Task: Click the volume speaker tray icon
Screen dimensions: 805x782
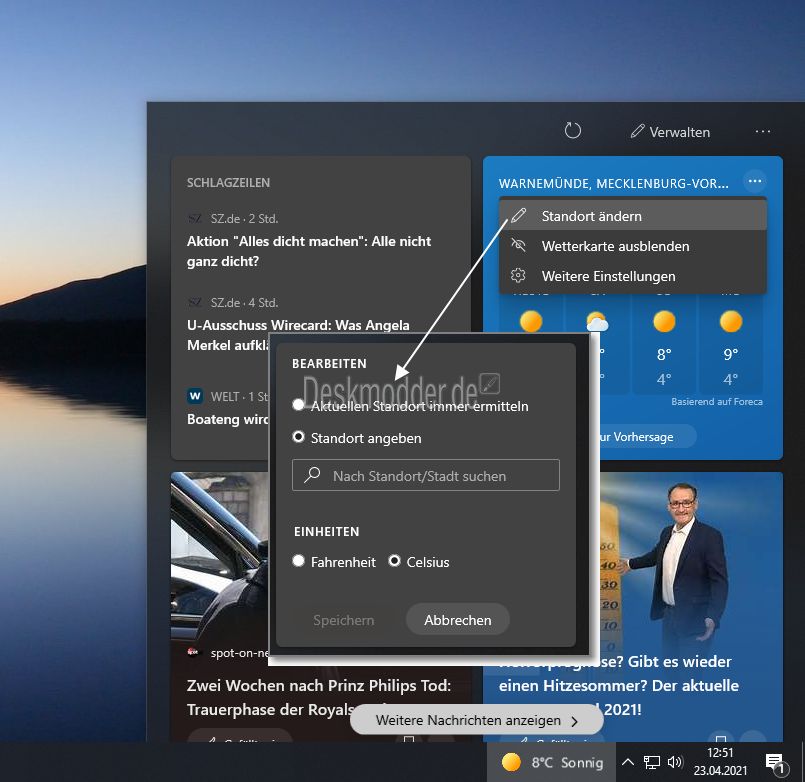Action: point(674,763)
